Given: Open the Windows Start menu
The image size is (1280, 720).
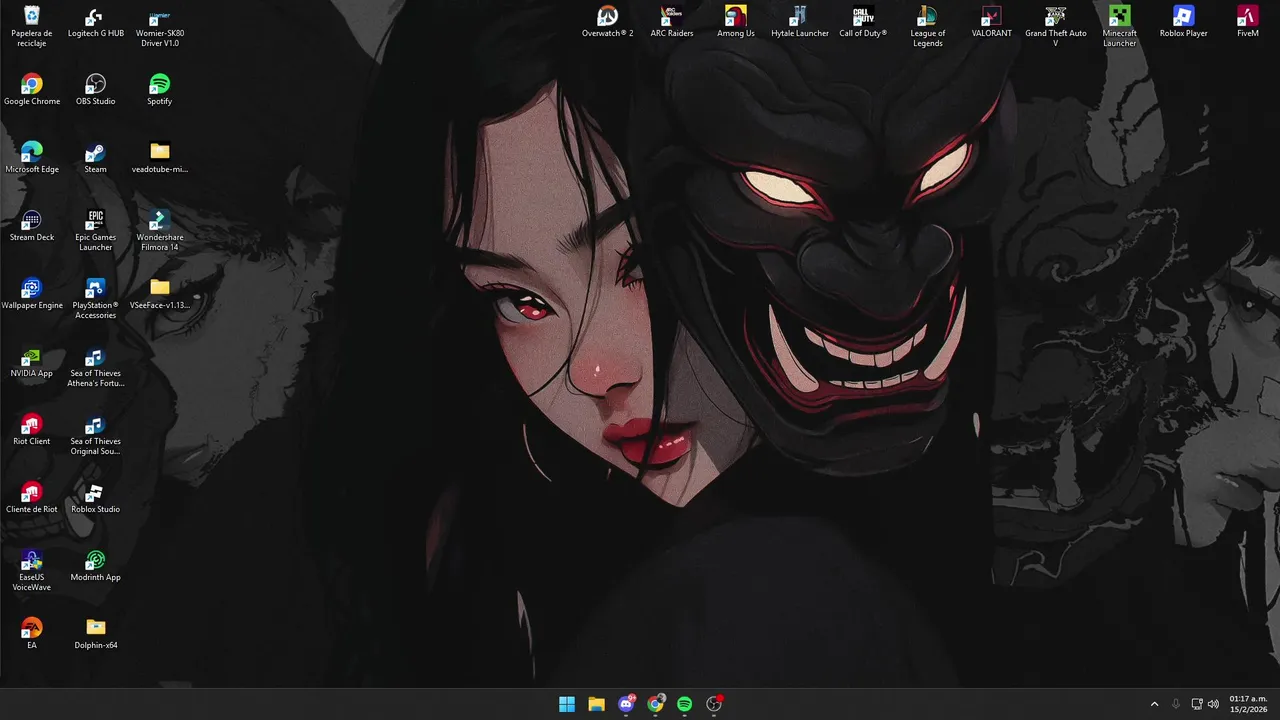Looking at the screenshot, I should [x=567, y=704].
